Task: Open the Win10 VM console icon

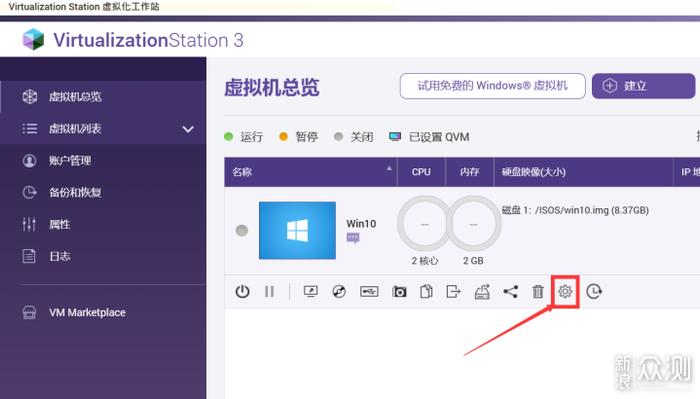Action: click(x=311, y=291)
